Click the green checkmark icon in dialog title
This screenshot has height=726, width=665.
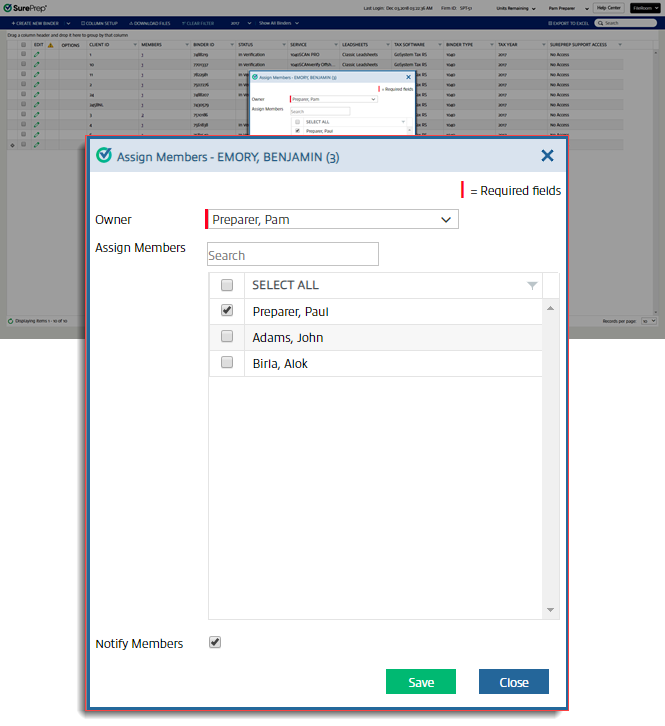[x=103, y=156]
